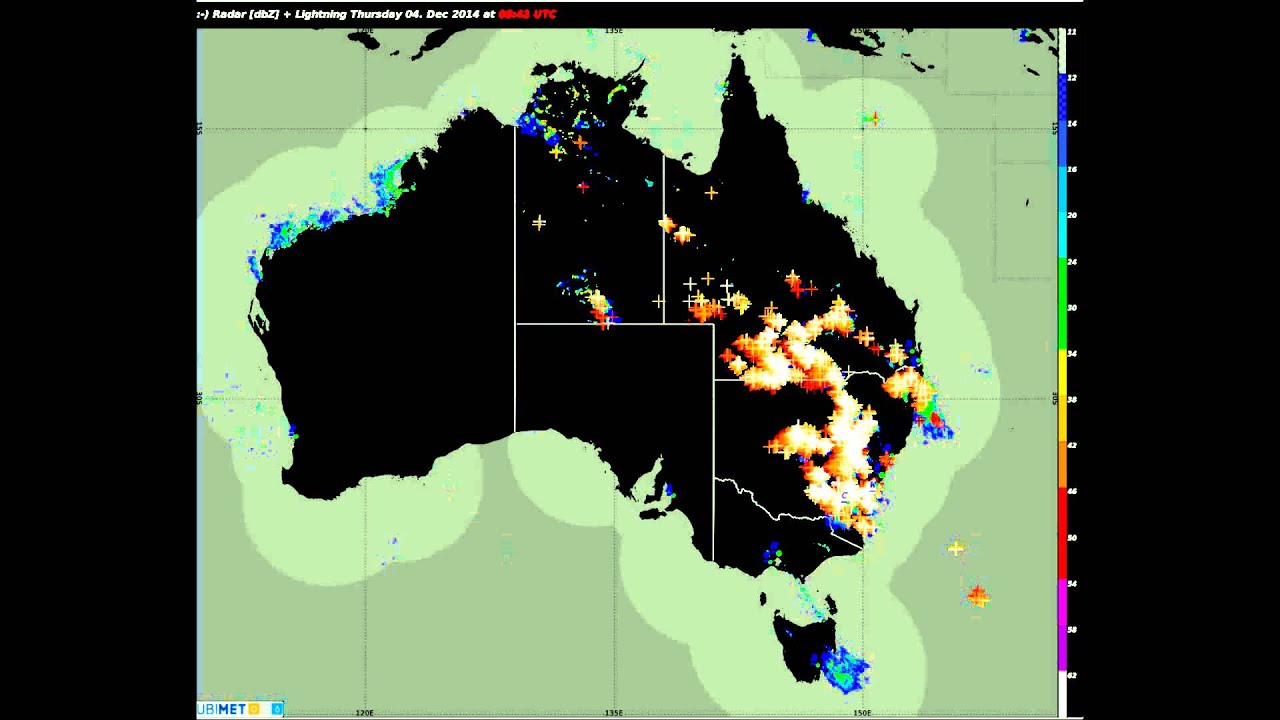Click the '135E' longitude label on bottom axis

[x=613, y=713]
